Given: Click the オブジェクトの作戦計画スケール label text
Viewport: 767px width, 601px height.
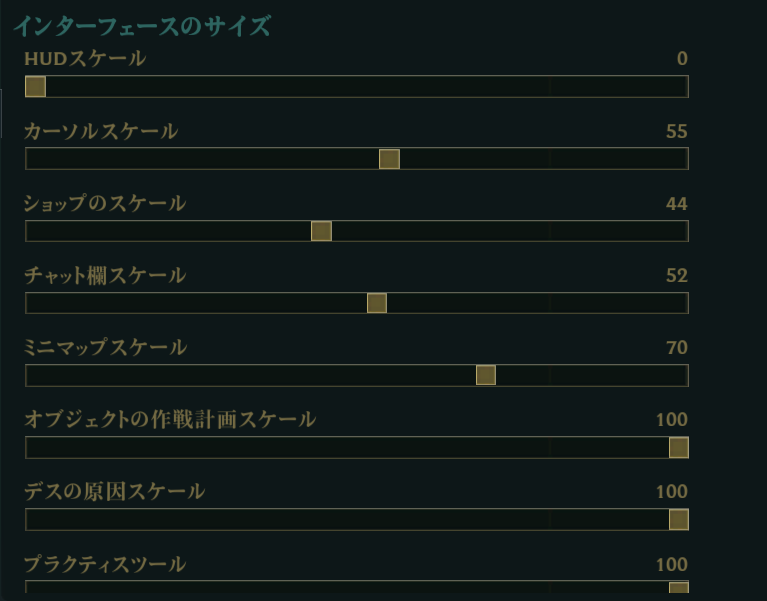Looking at the screenshot, I should 170,420.
